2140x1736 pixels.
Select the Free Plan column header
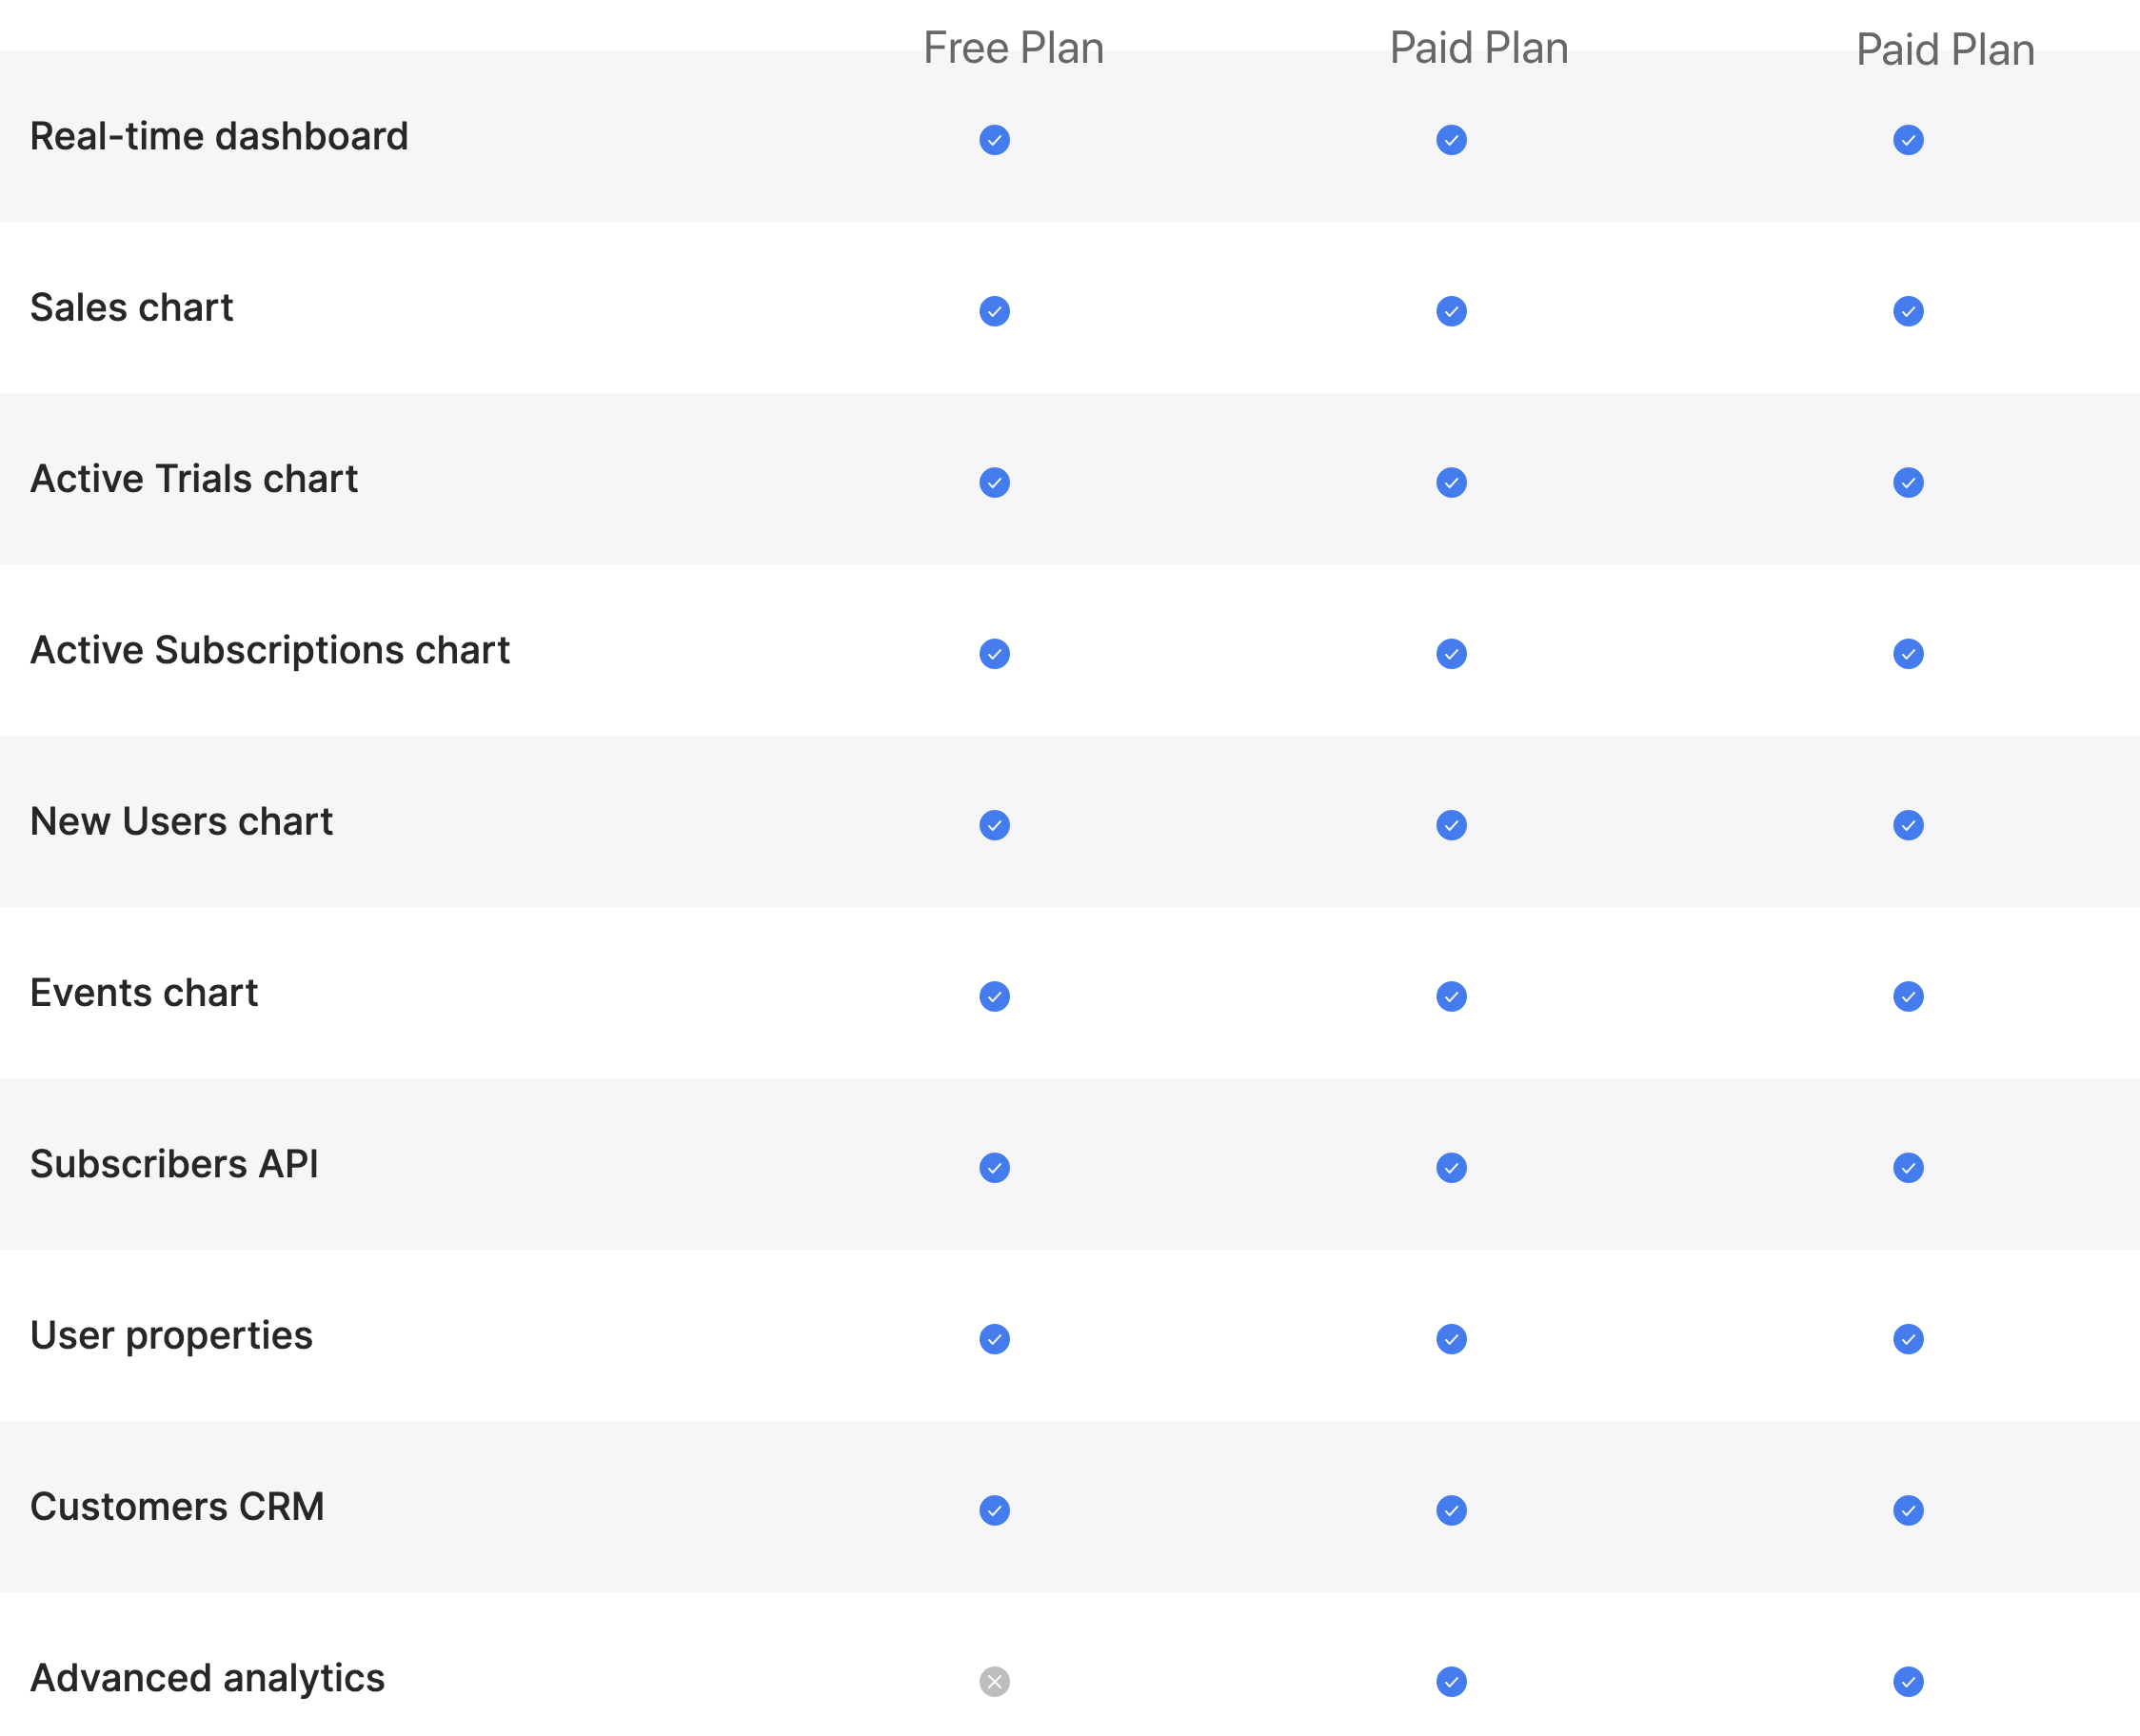click(1013, 48)
